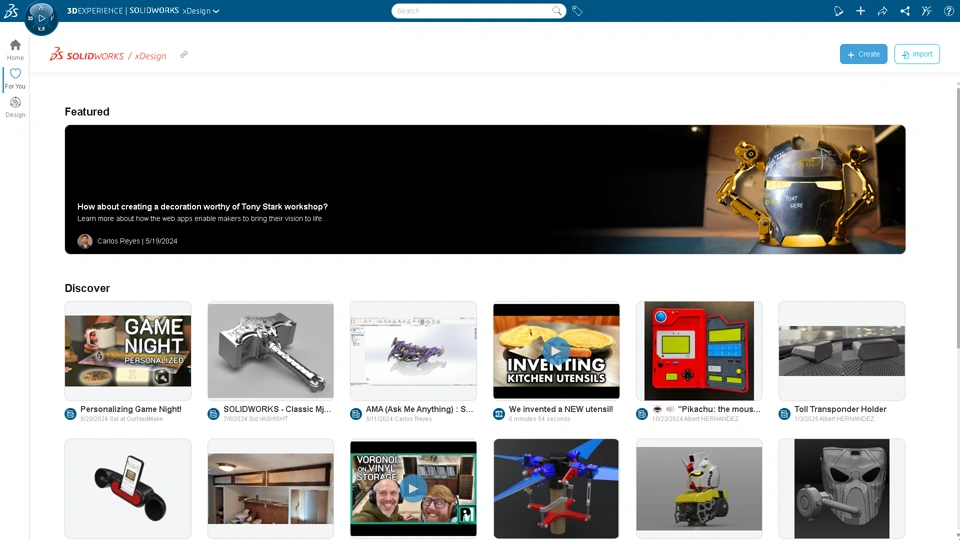Screen dimensions: 960x540
Task: Open the Mjolnir hammer thumbnail
Action: (271, 351)
